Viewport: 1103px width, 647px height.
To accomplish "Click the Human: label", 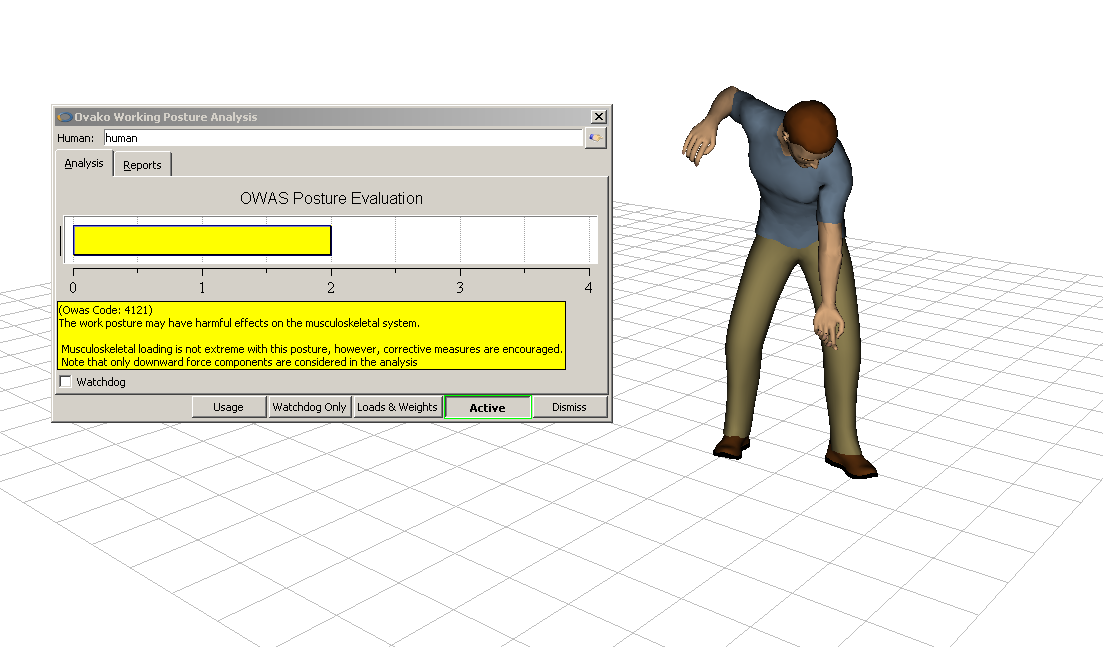I will (75, 139).
